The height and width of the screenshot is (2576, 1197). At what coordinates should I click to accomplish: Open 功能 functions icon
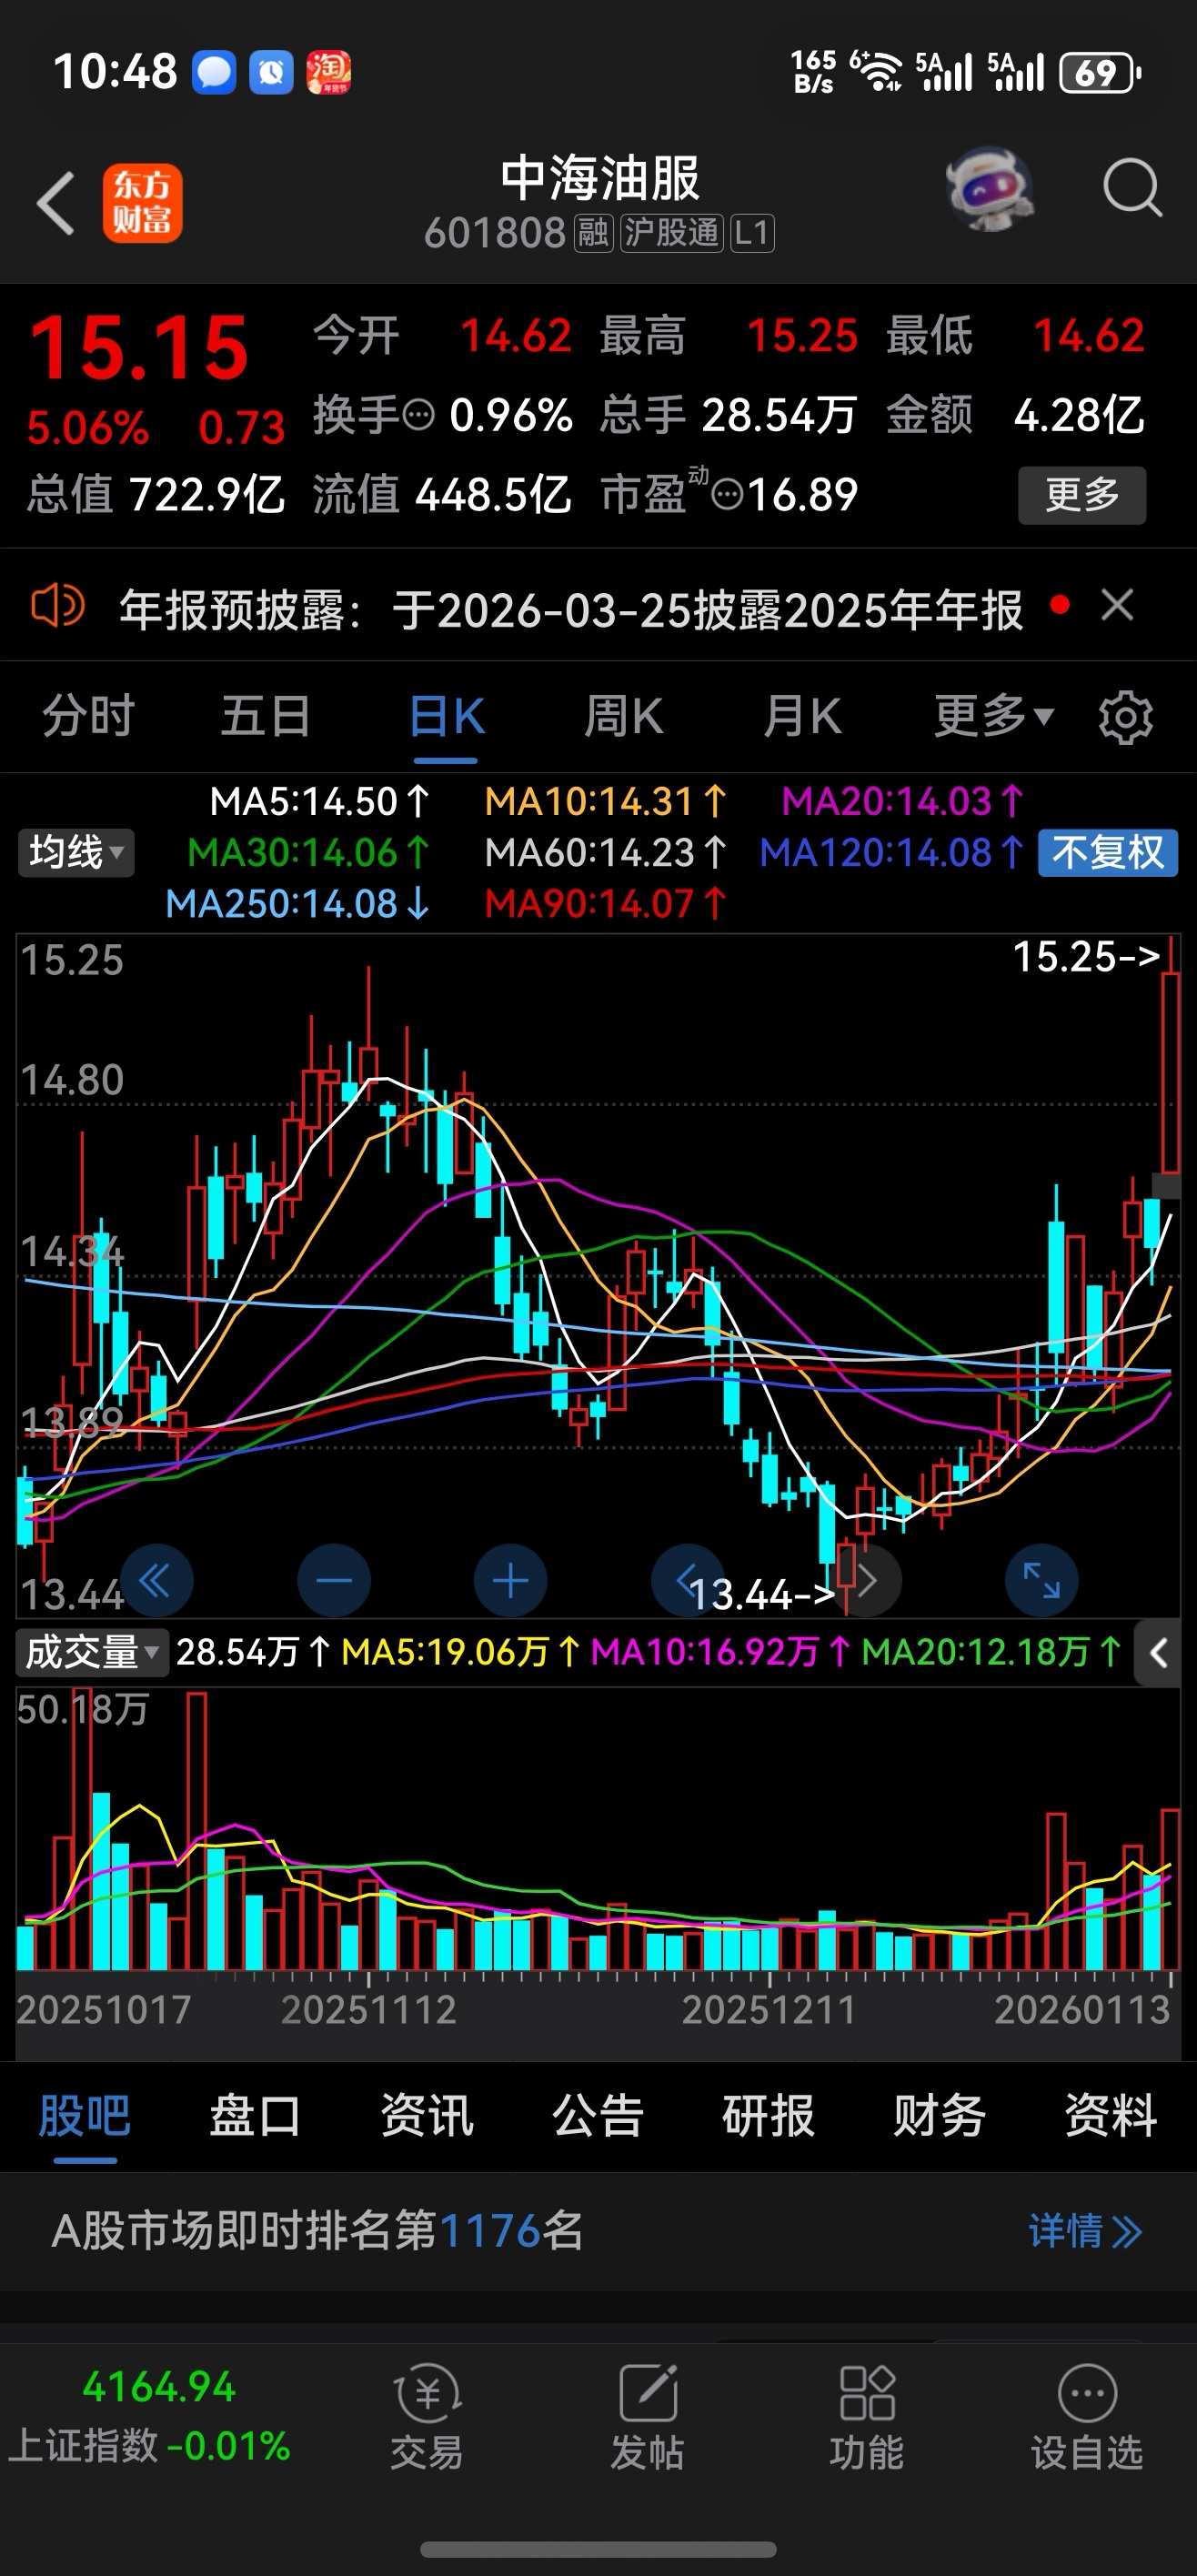[867, 2417]
